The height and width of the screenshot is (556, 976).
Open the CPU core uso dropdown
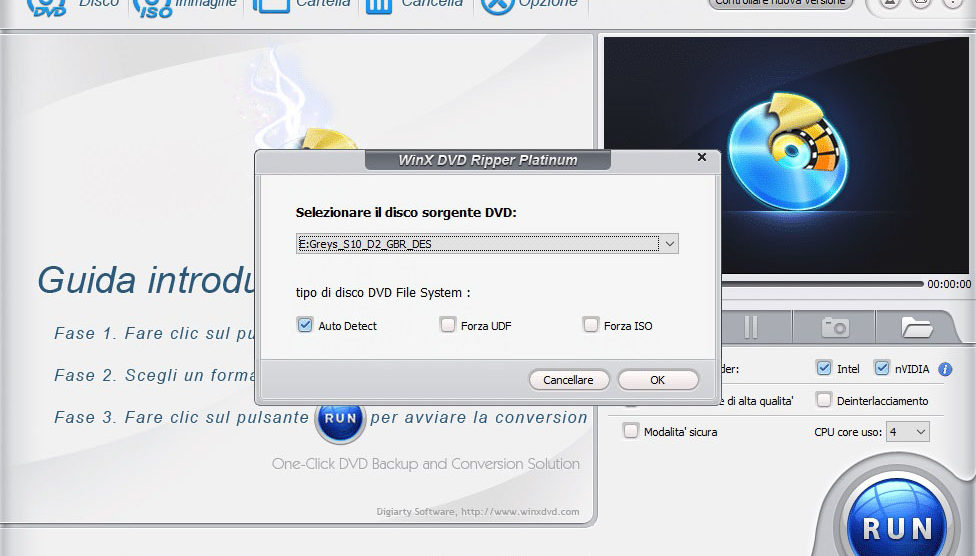[x=908, y=431]
